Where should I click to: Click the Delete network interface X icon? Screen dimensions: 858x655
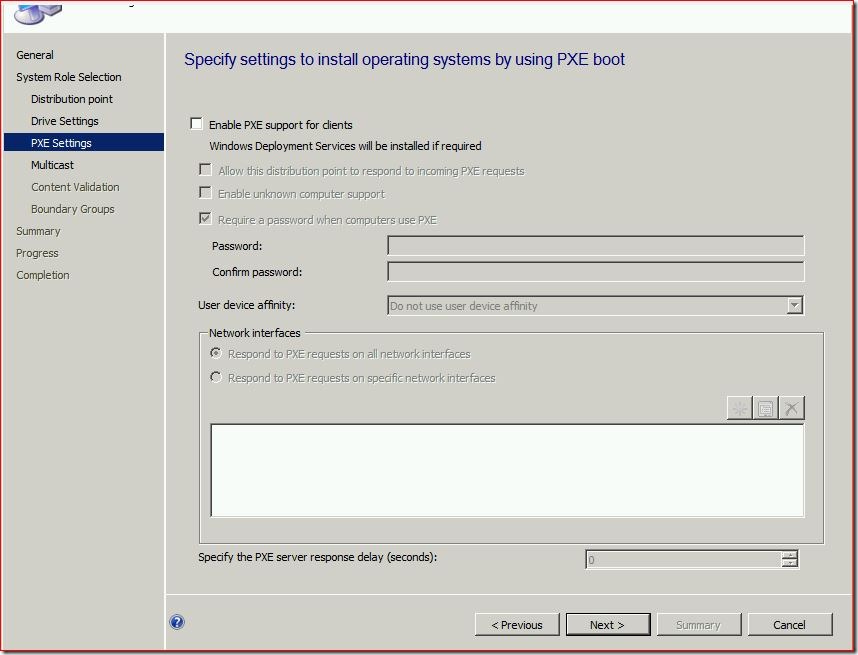(792, 408)
